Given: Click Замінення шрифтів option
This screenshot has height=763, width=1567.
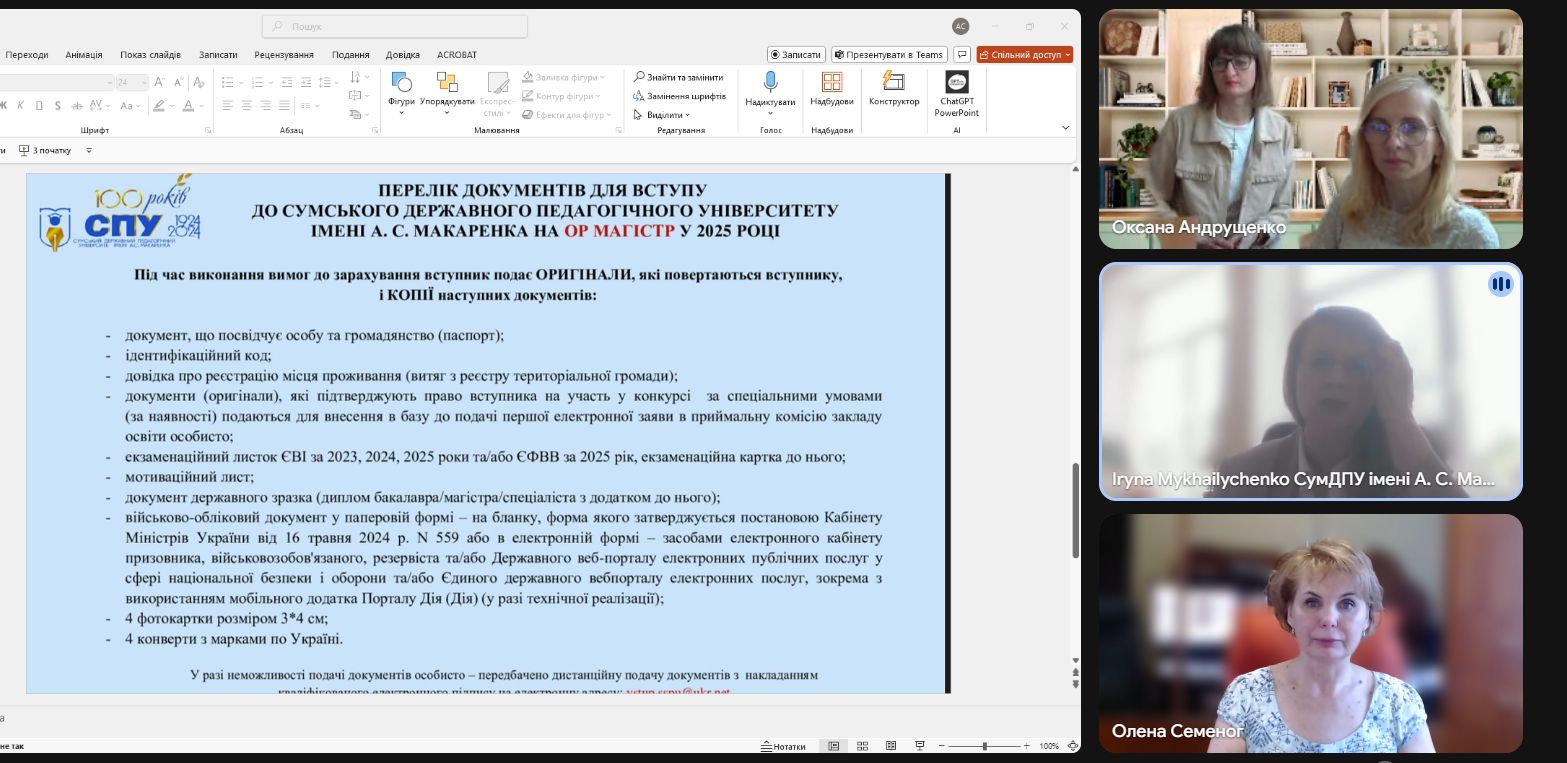Looking at the screenshot, I should pyautogui.click(x=679, y=96).
